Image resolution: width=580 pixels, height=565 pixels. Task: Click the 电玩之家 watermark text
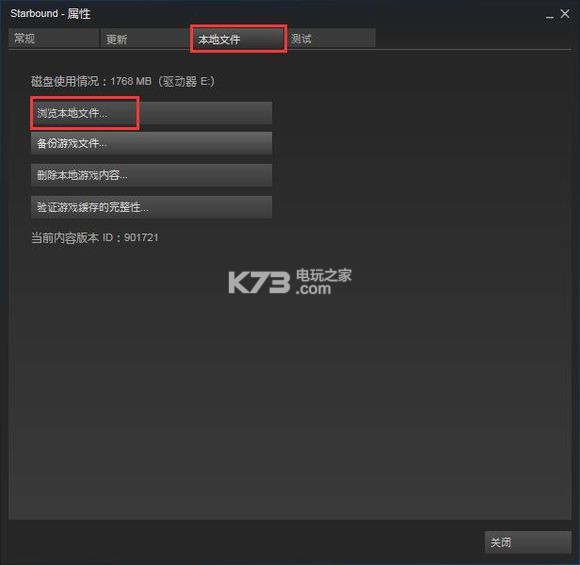point(324,275)
